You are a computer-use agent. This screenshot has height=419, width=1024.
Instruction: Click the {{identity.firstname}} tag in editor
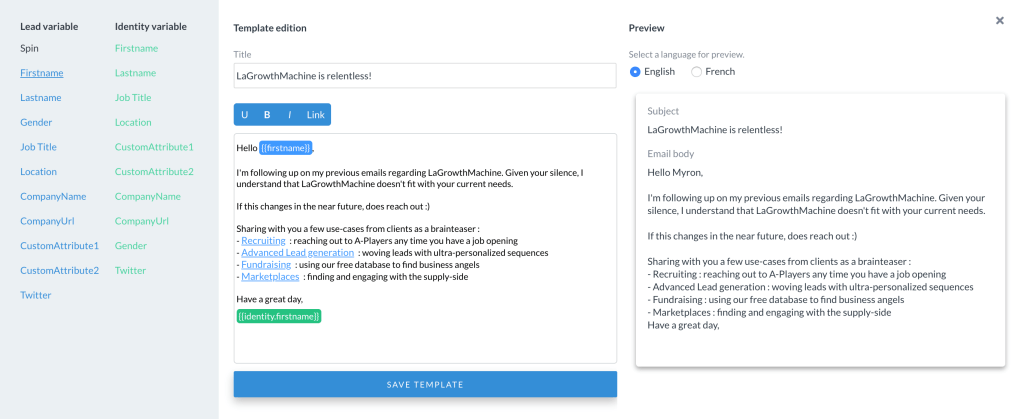click(279, 316)
